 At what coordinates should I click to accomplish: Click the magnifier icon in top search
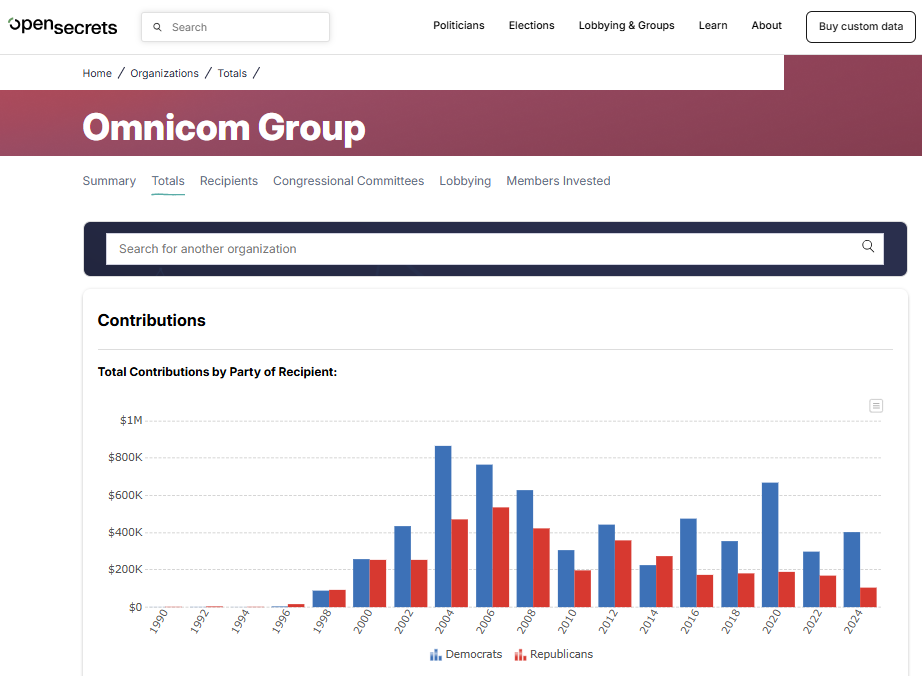(158, 28)
